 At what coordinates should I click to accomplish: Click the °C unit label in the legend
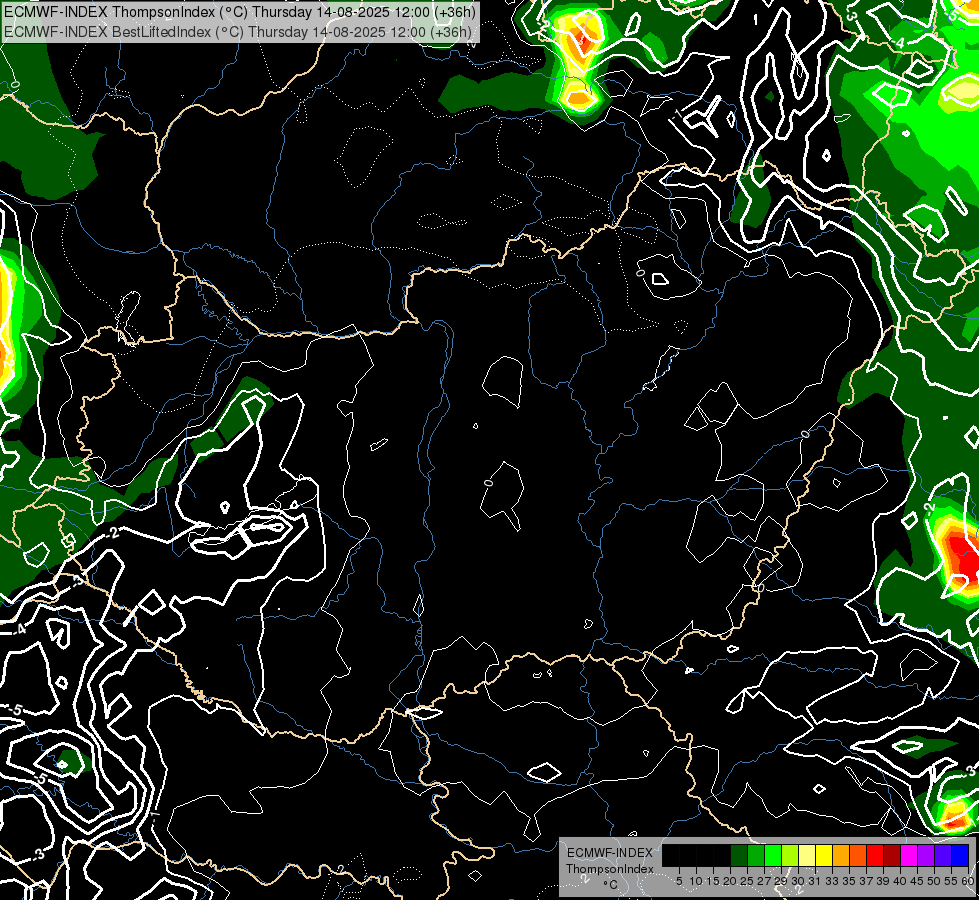click(x=611, y=885)
